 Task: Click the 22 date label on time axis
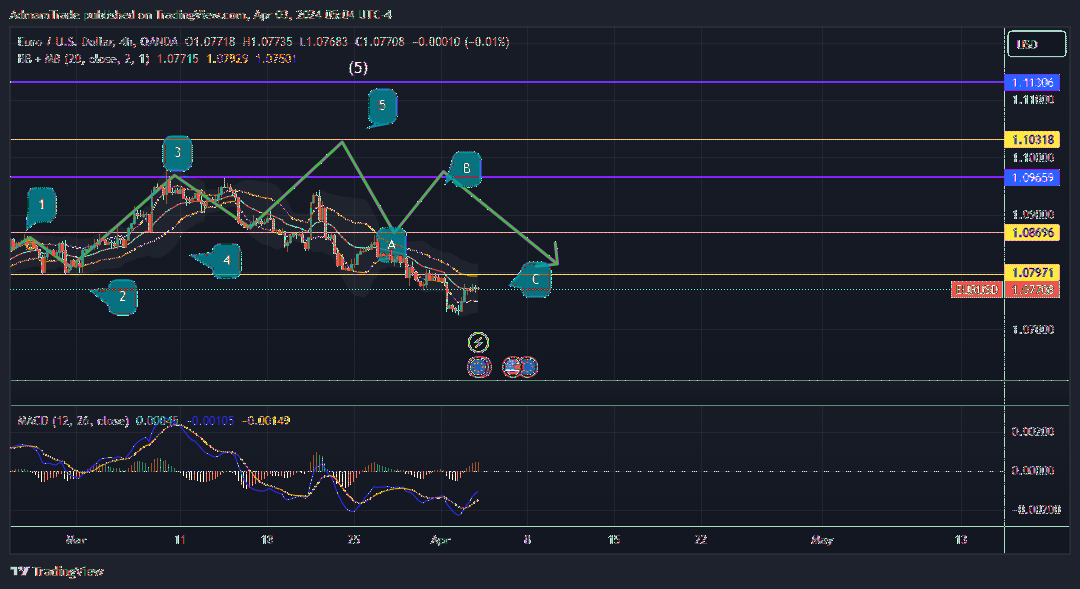pos(700,539)
